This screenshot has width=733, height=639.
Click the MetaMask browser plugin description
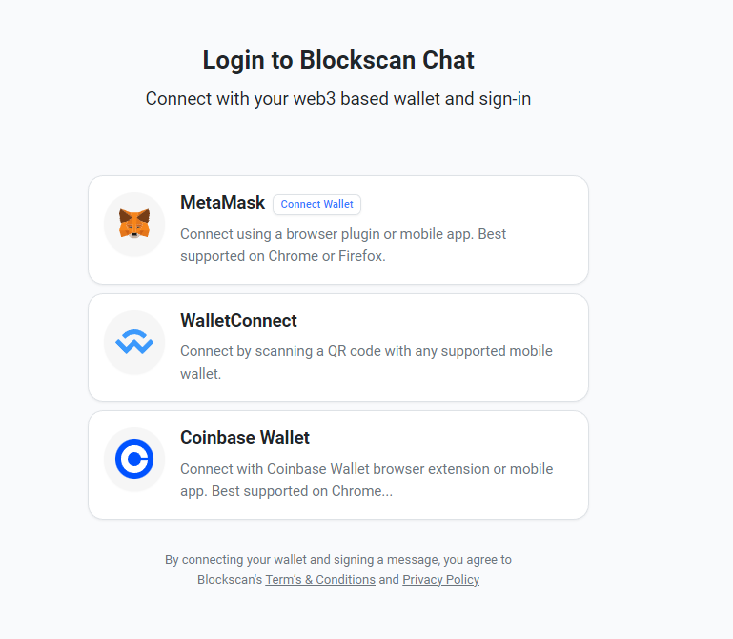click(x=343, y=245)
